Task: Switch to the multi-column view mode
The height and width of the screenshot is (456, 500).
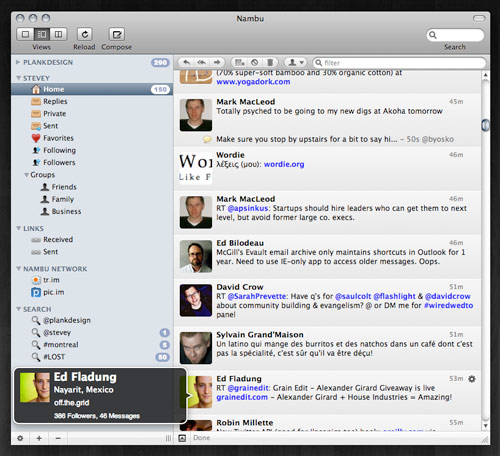Action: 58,34
